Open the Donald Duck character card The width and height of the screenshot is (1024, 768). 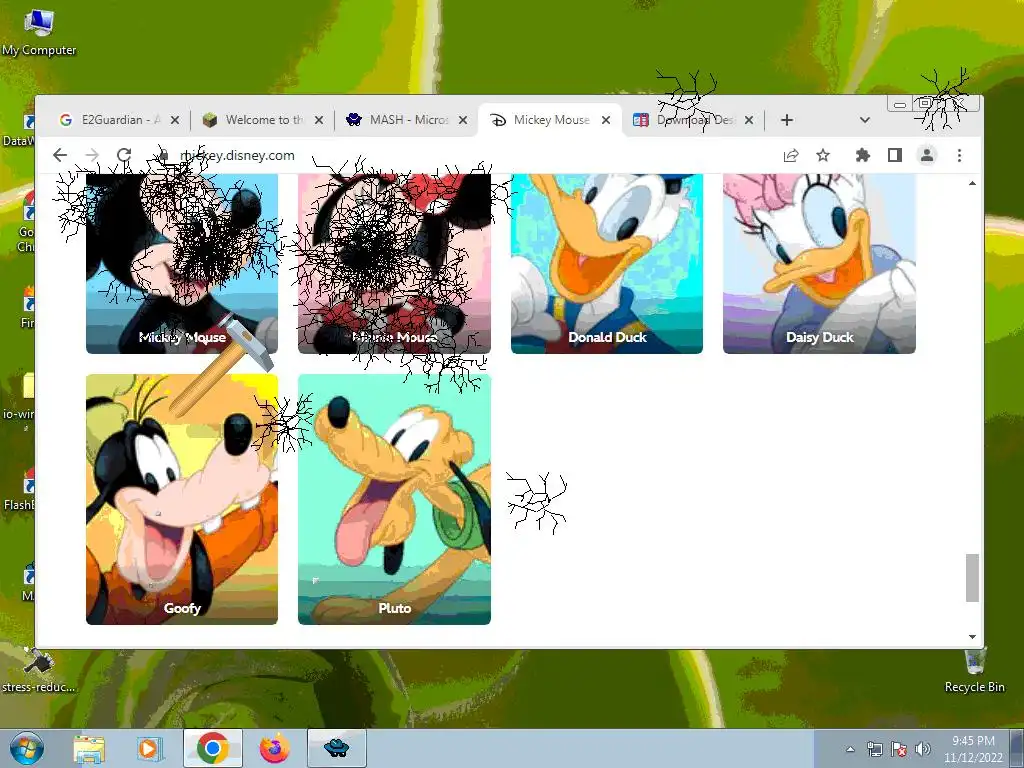[x=607, y=264]
